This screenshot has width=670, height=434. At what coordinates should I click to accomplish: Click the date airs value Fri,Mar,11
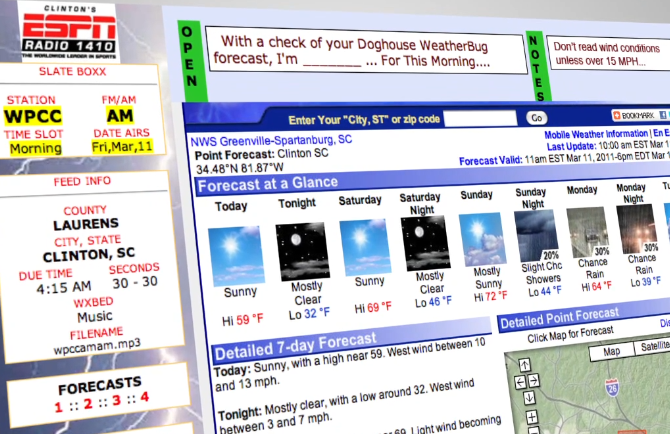click(x=122, y=147)
